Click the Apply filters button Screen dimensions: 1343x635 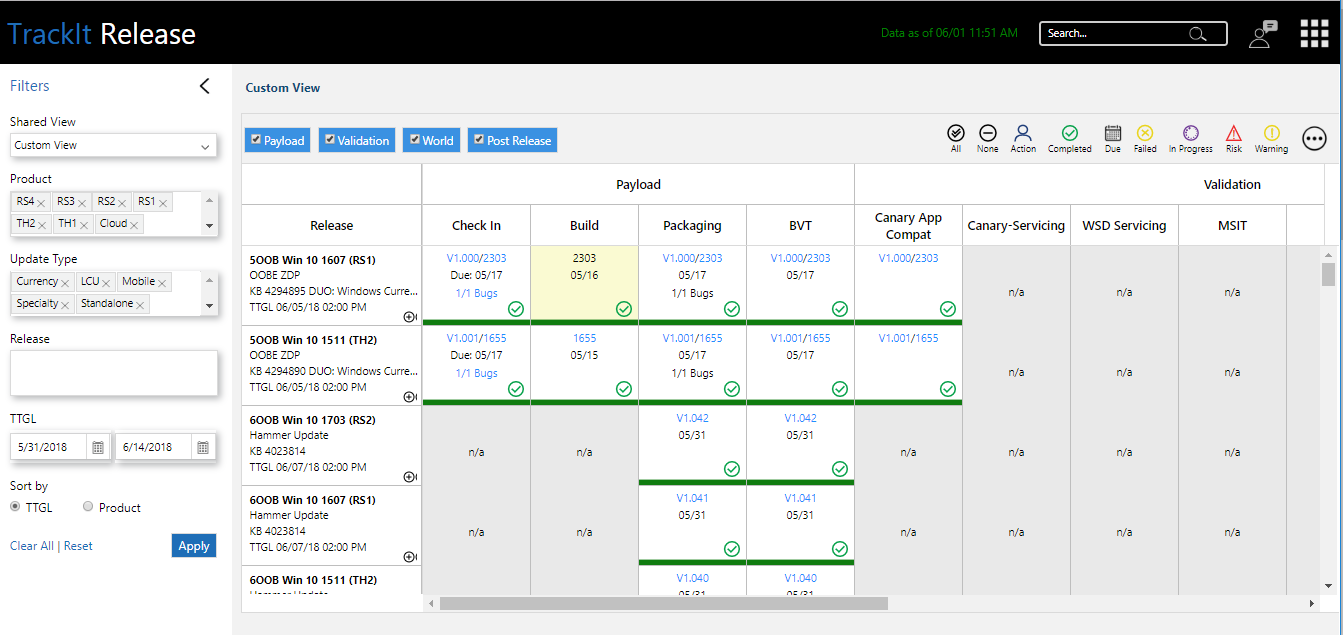[x=194, y=545]
